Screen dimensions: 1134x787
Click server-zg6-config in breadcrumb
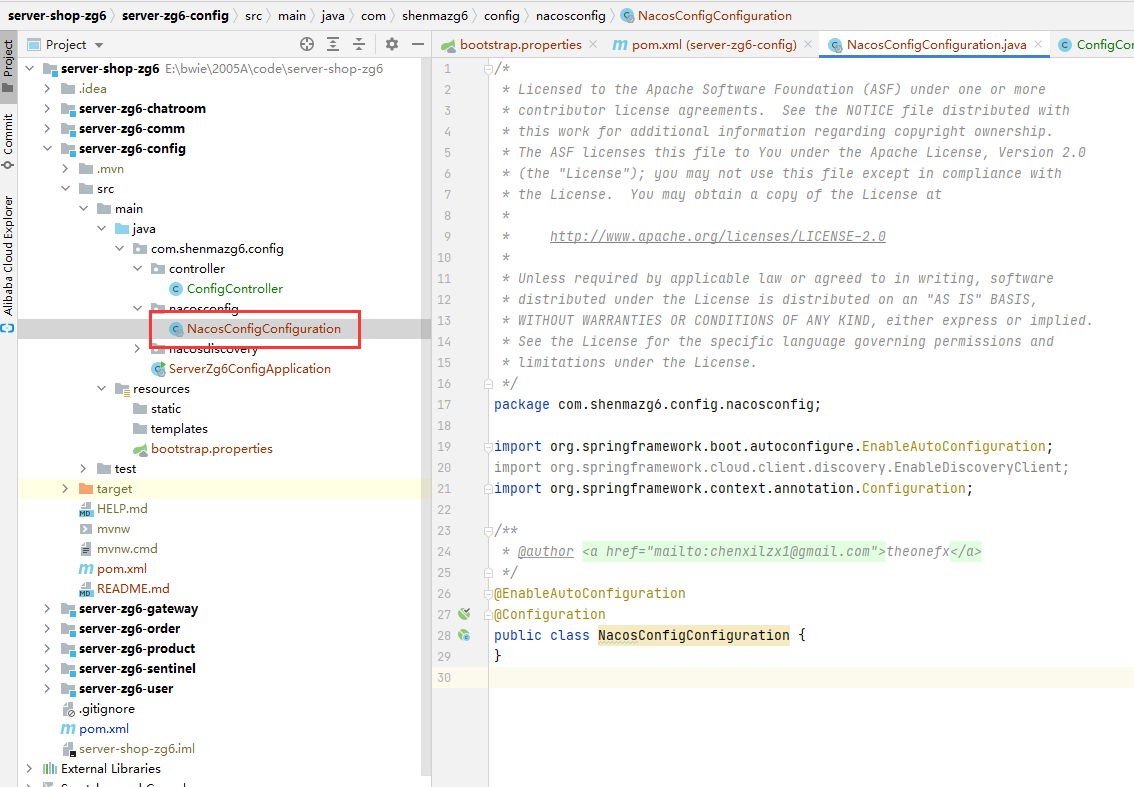pyautogui.click(x=175, y=16)
